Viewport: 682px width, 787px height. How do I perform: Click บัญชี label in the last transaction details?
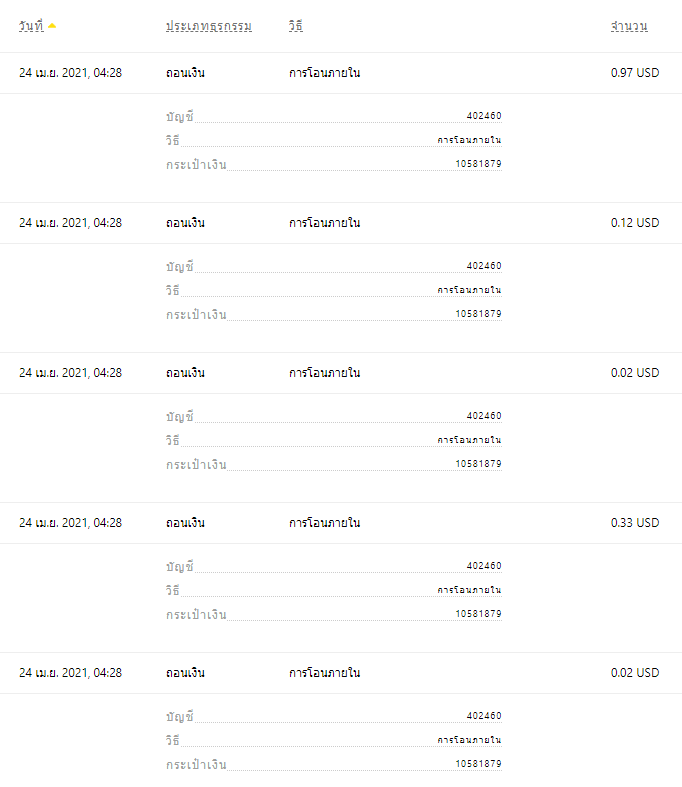[180, 716]
